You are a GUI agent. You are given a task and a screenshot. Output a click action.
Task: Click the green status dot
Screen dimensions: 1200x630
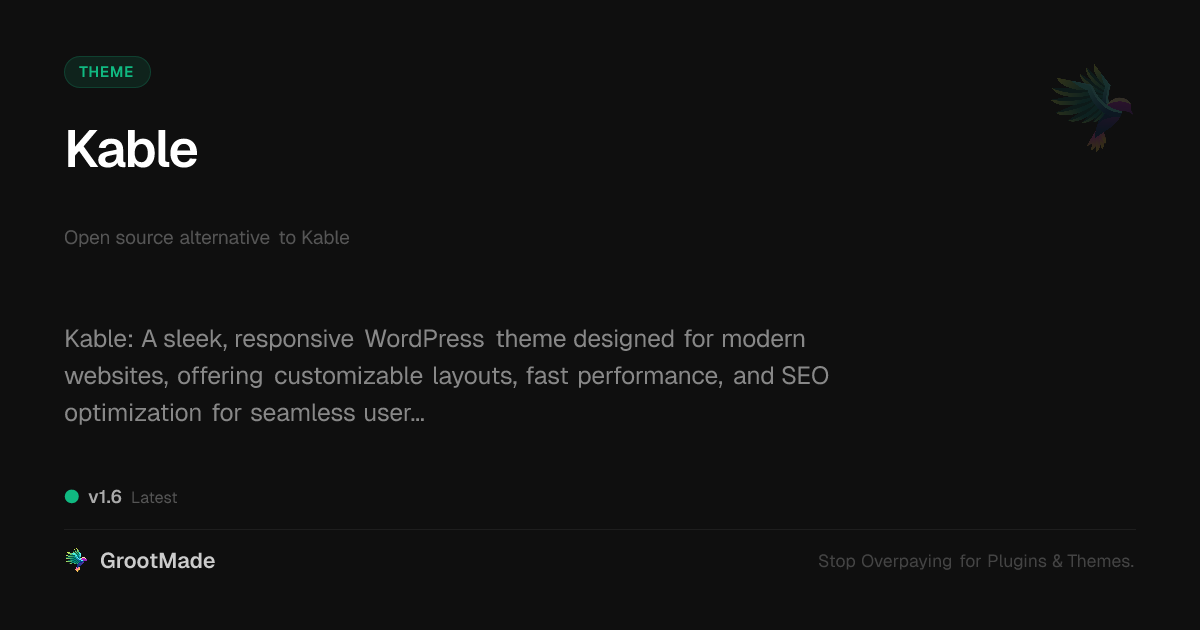72,497
